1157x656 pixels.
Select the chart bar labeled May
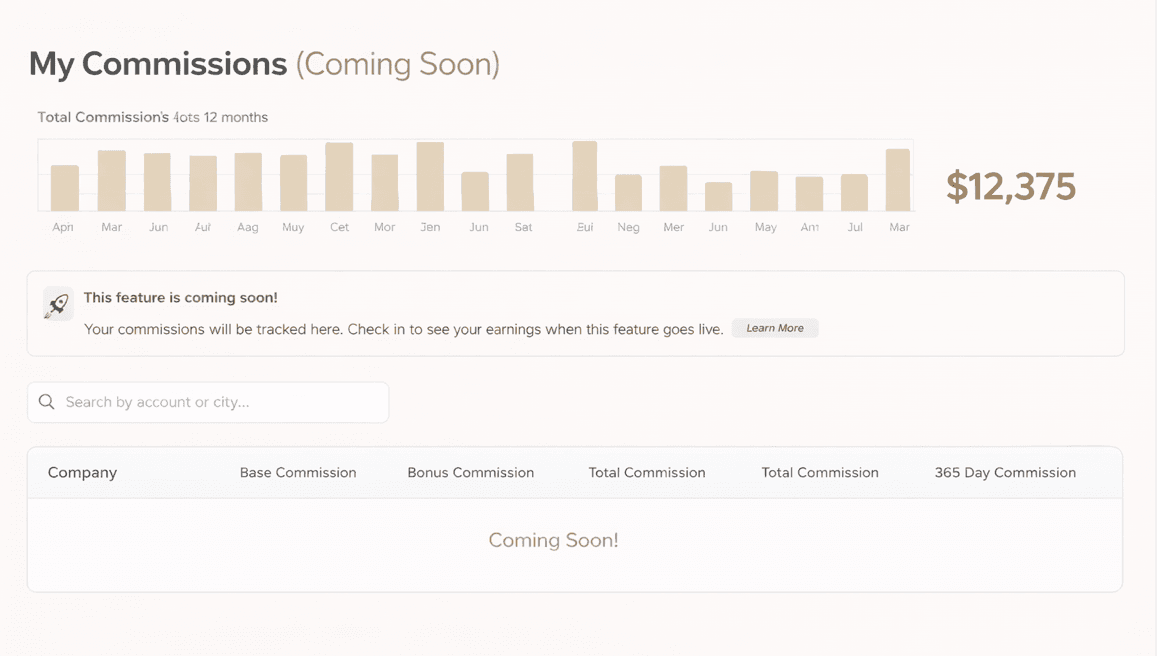(x=764, y=191)
